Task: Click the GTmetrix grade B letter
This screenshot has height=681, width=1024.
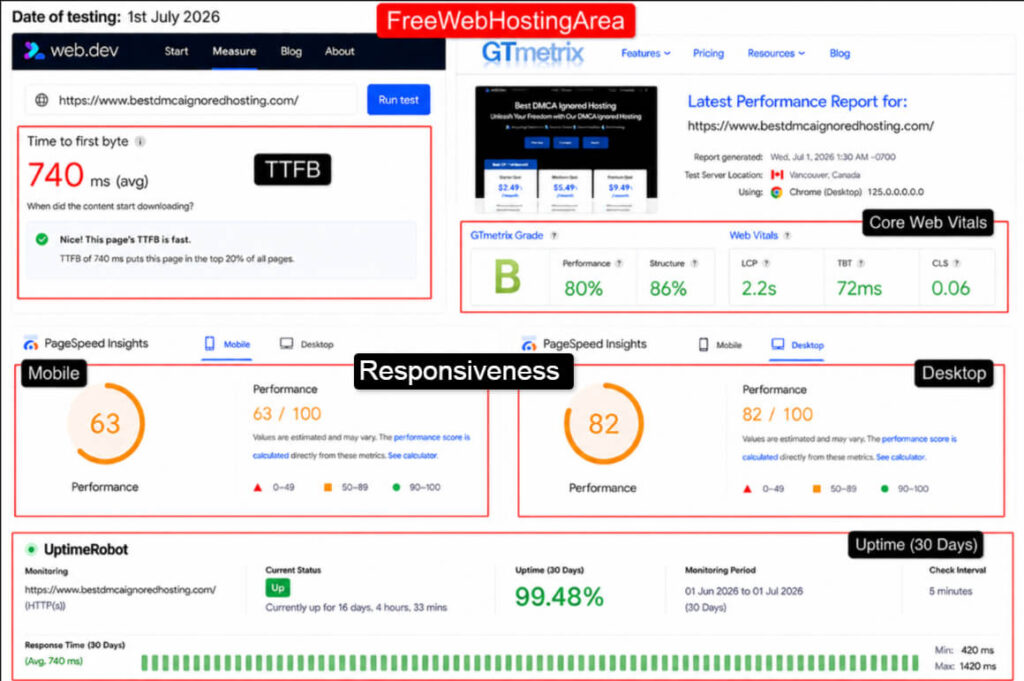Action: point(507,277)
